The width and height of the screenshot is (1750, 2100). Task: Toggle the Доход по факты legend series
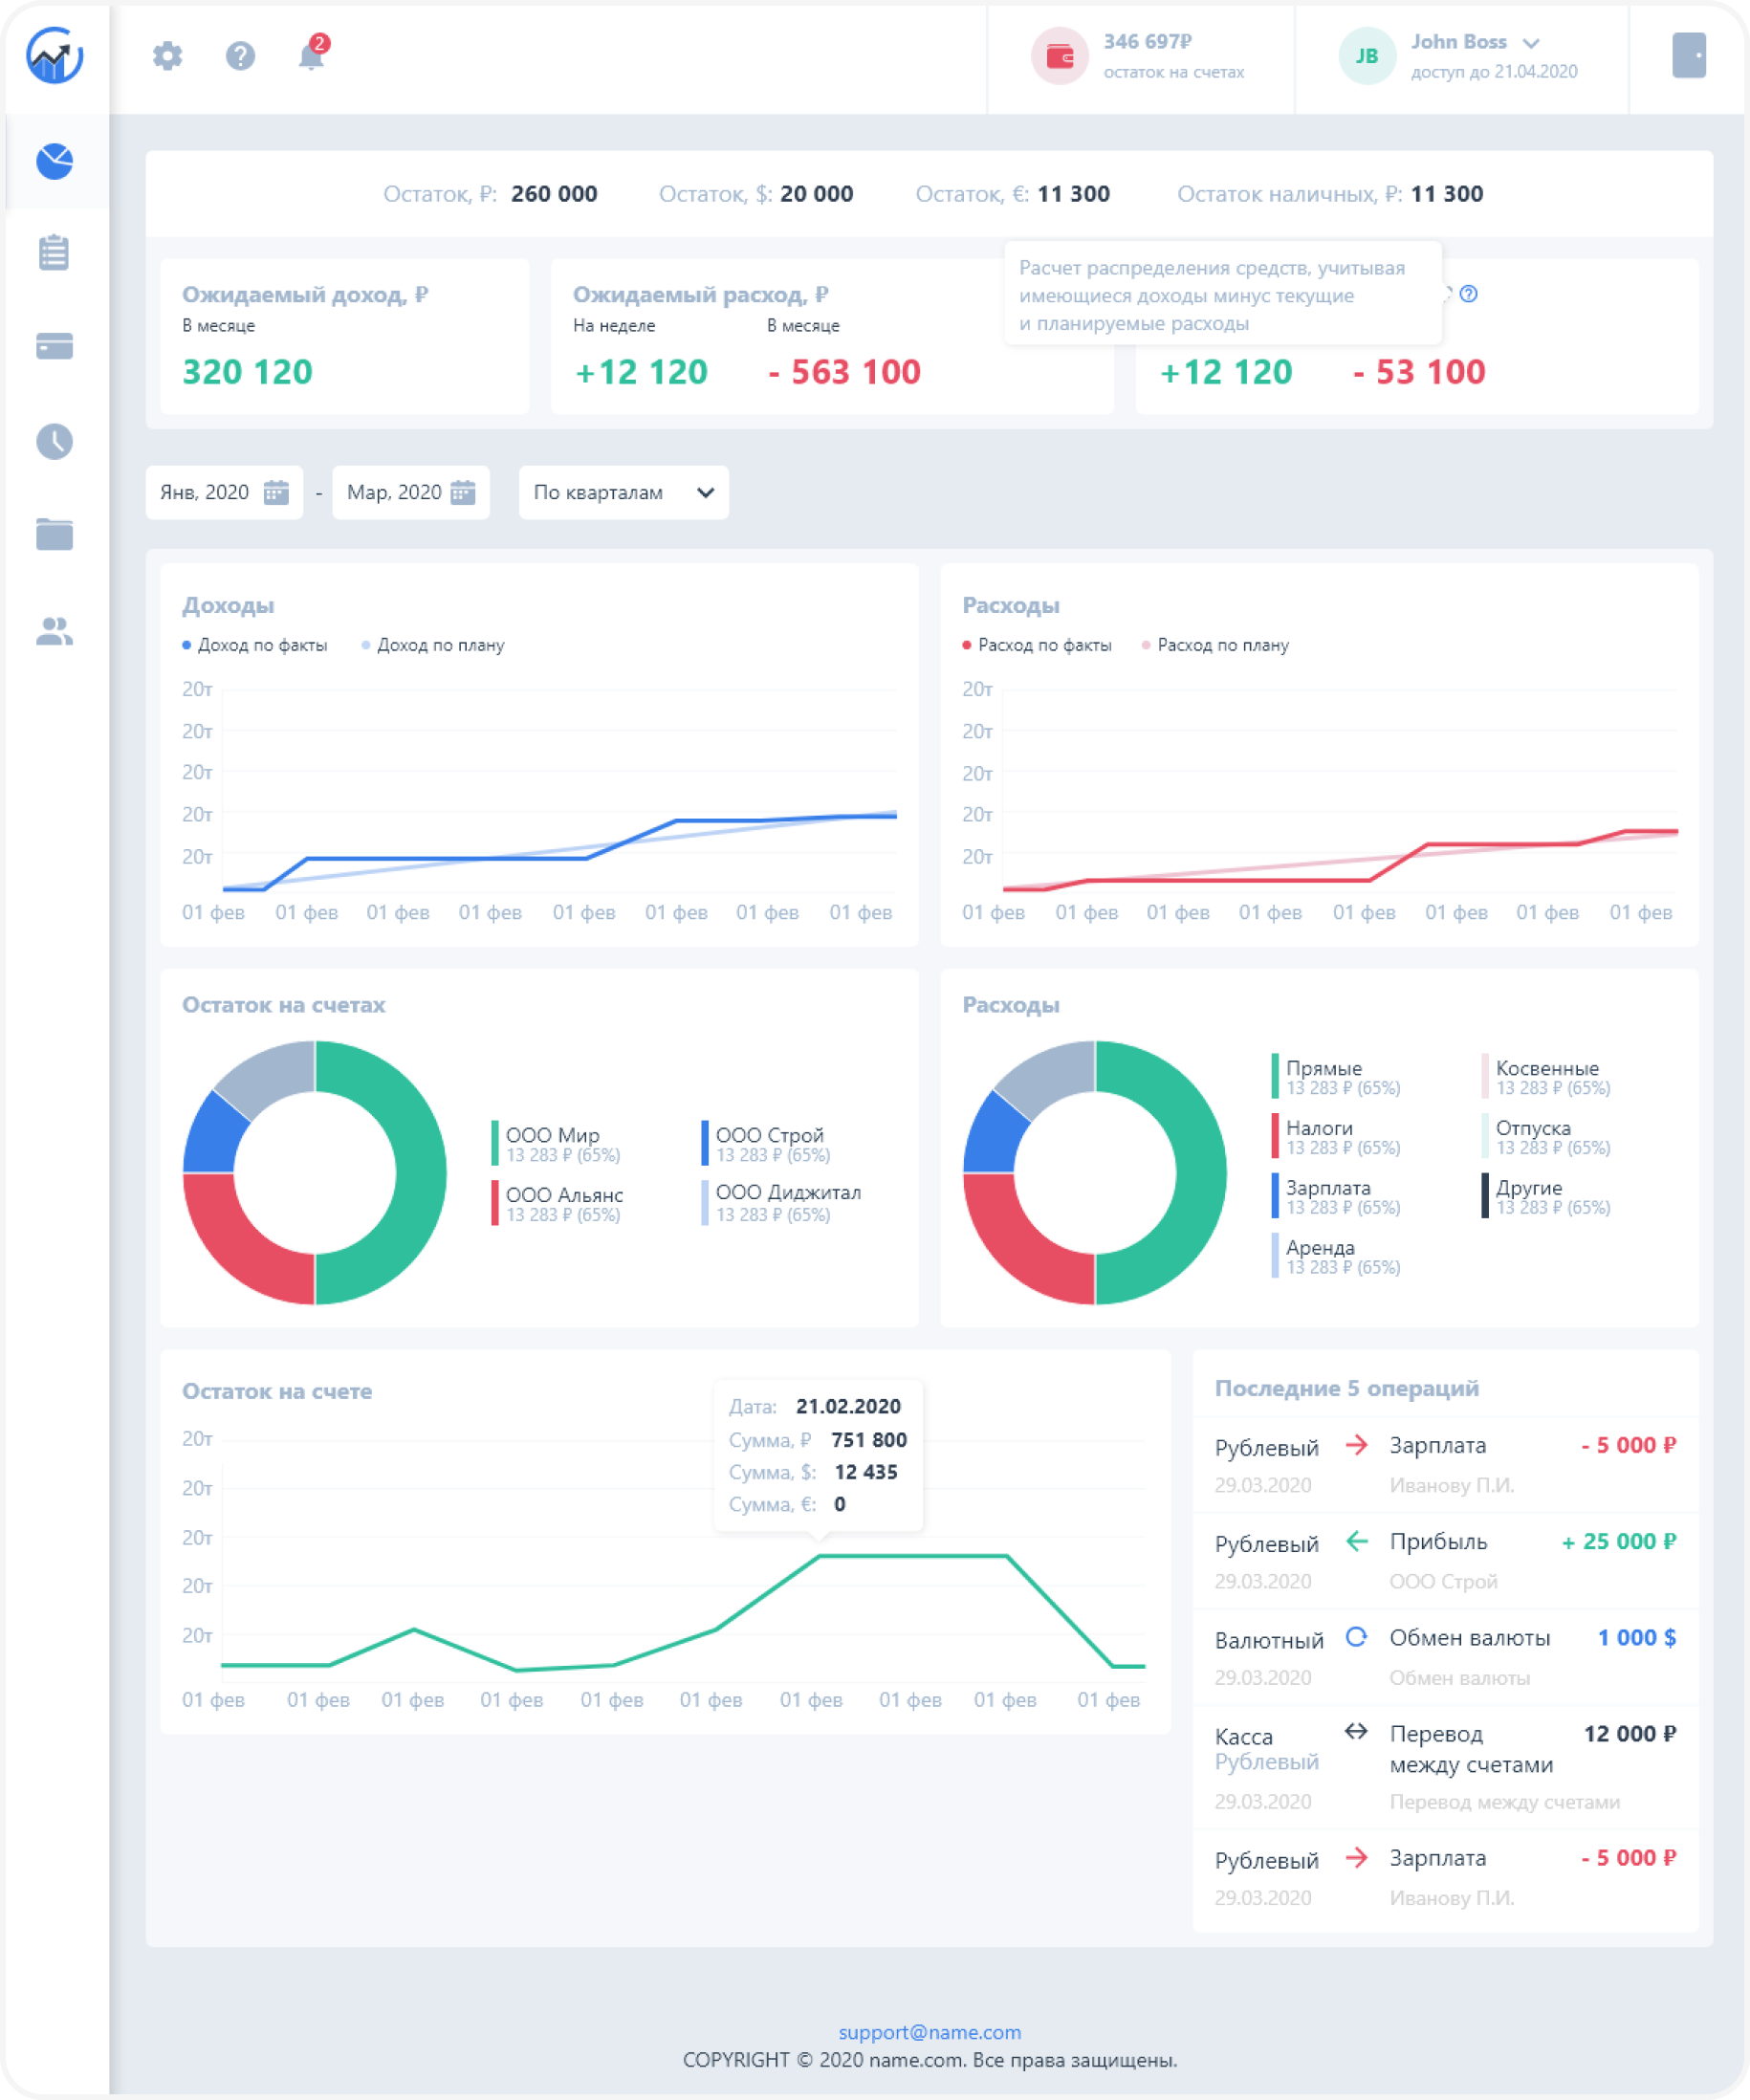[x=255, y=645]
